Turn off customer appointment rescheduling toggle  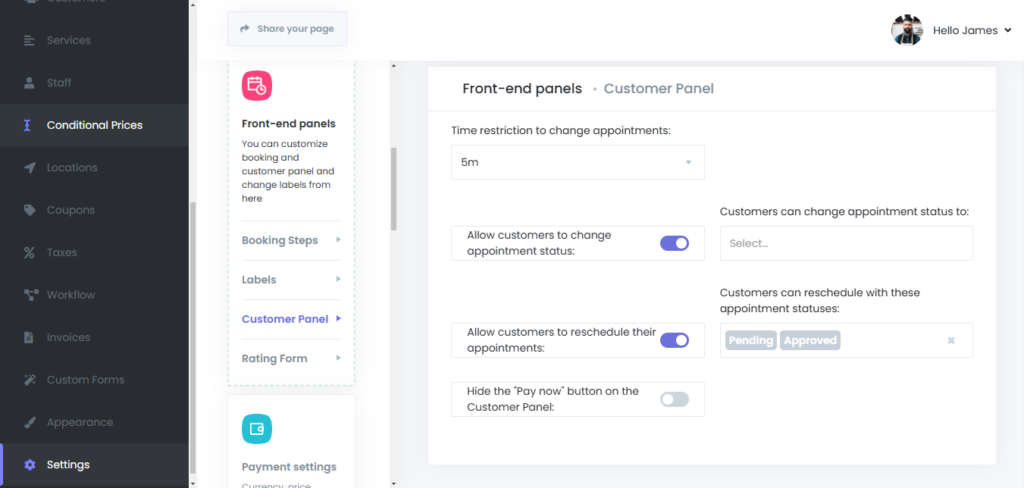[674, 340]
